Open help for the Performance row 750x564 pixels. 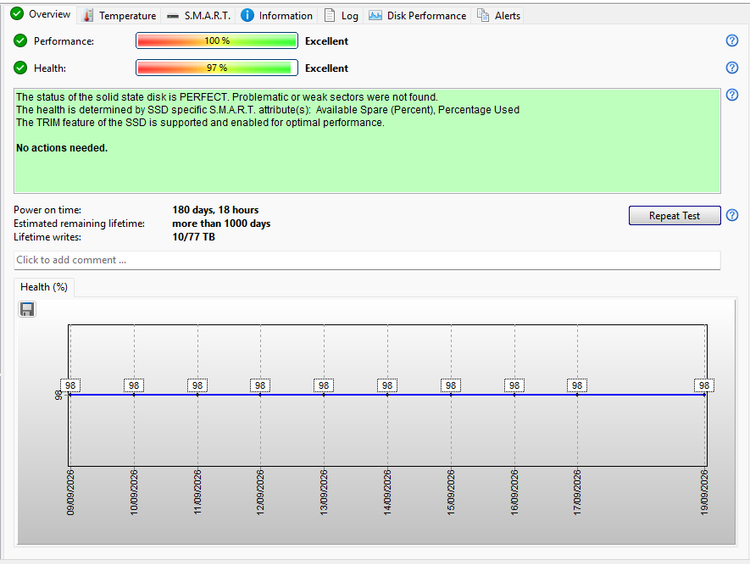coord(732,41)
